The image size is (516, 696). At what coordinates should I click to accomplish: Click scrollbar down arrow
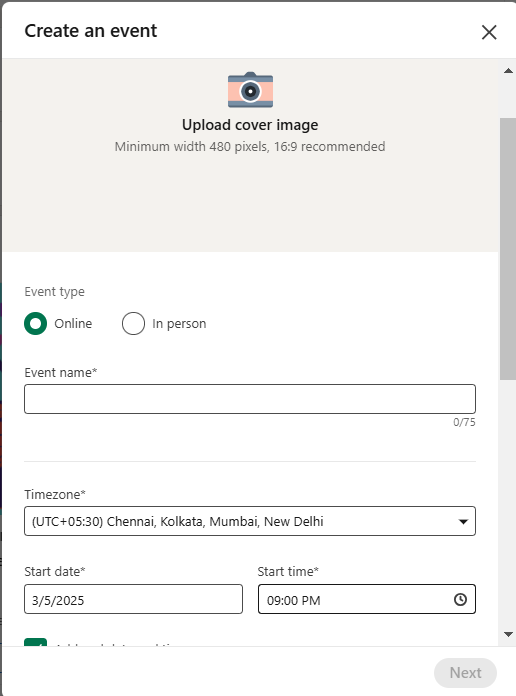tap(508, 634)
